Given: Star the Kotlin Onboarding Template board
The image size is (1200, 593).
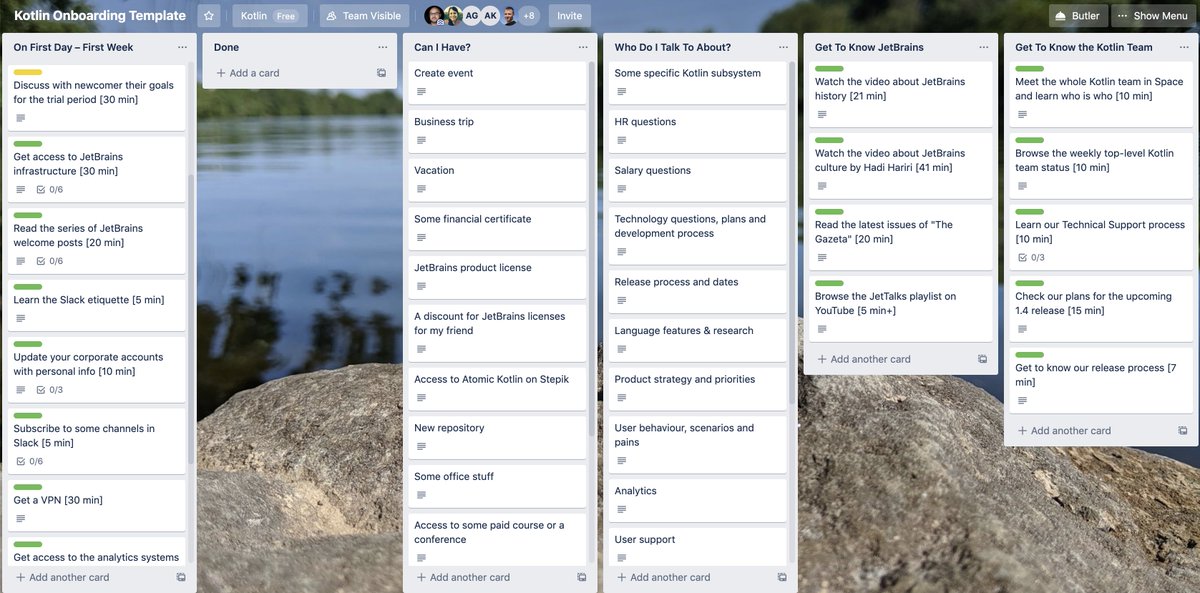Looking at the screenshot, I should point(209,16).
